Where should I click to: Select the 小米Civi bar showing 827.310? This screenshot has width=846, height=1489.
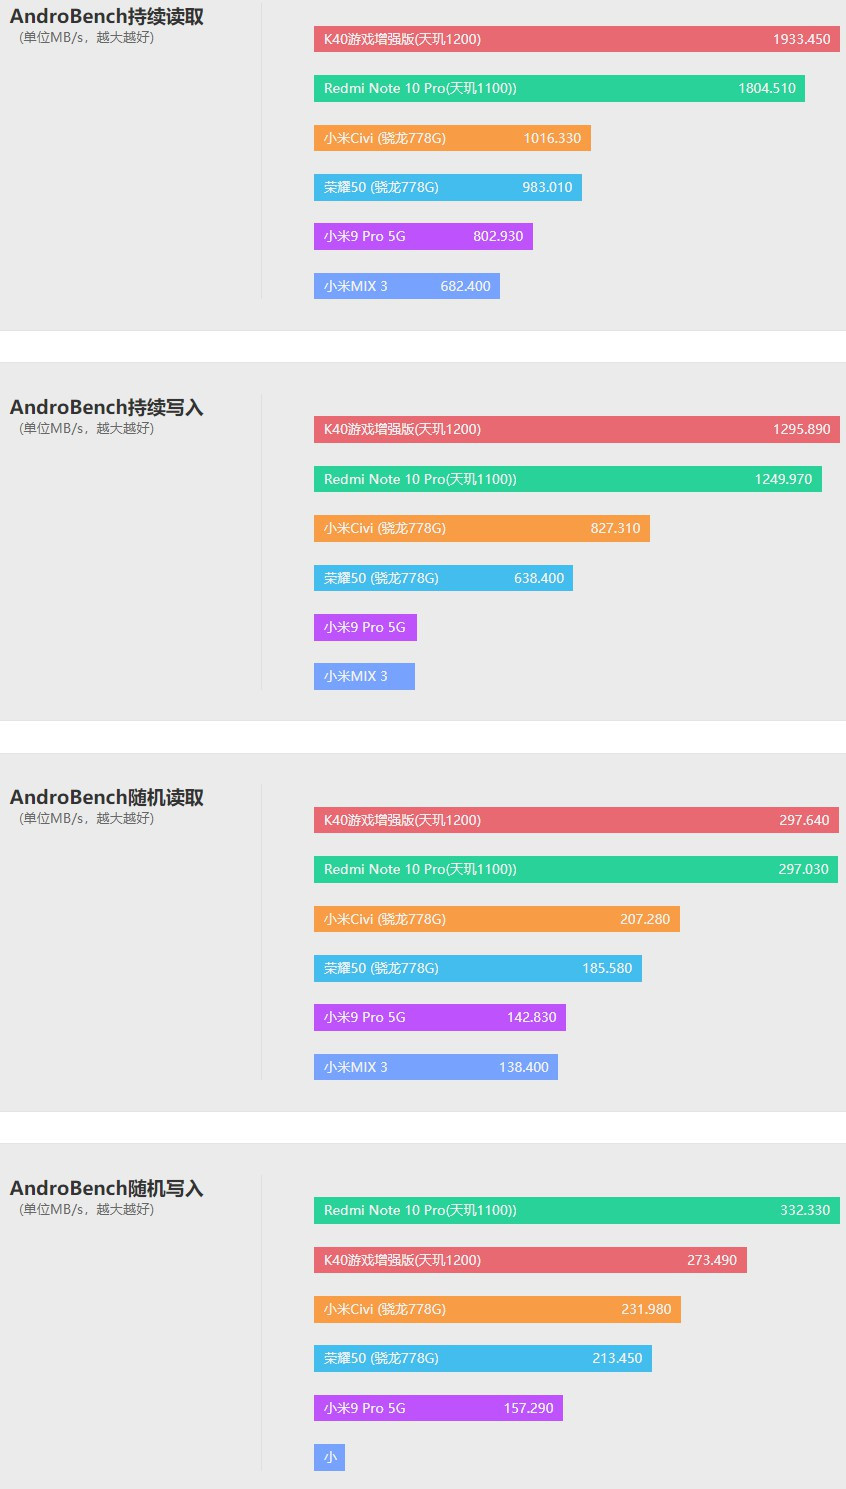coord(482,528)
